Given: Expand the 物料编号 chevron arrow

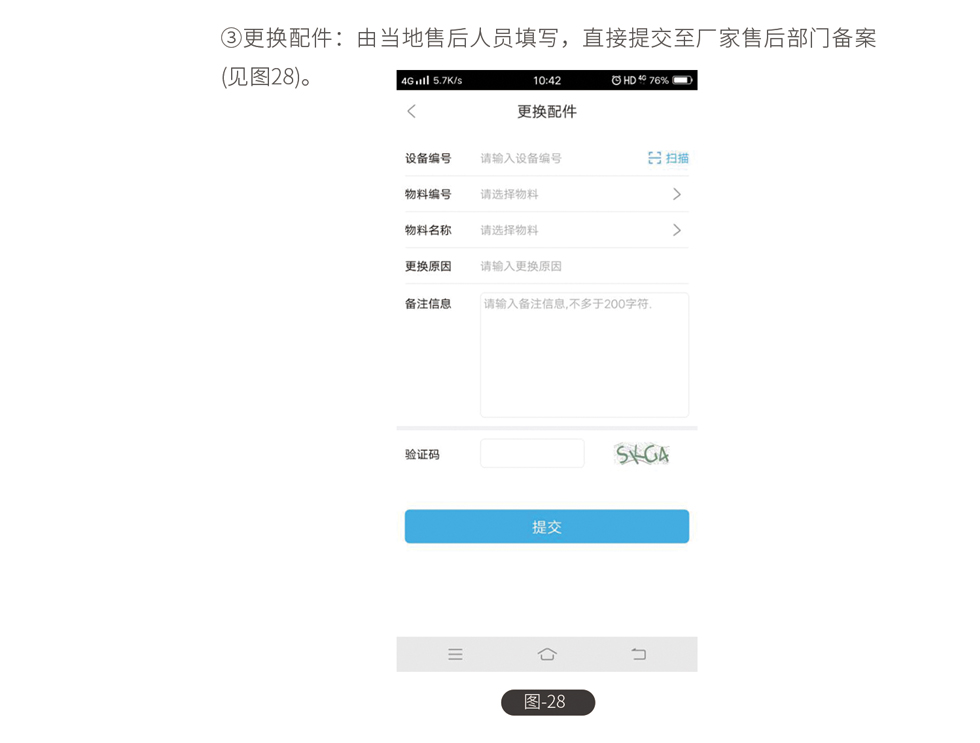Looking at the screenshot, I should (x=677, y=194).
